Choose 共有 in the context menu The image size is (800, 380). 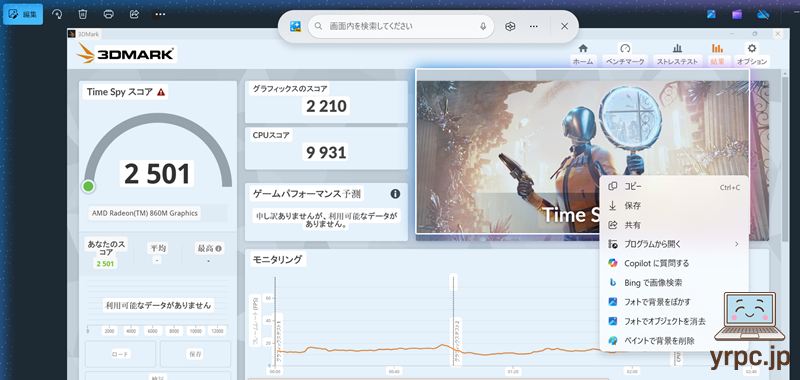point(674,225)
